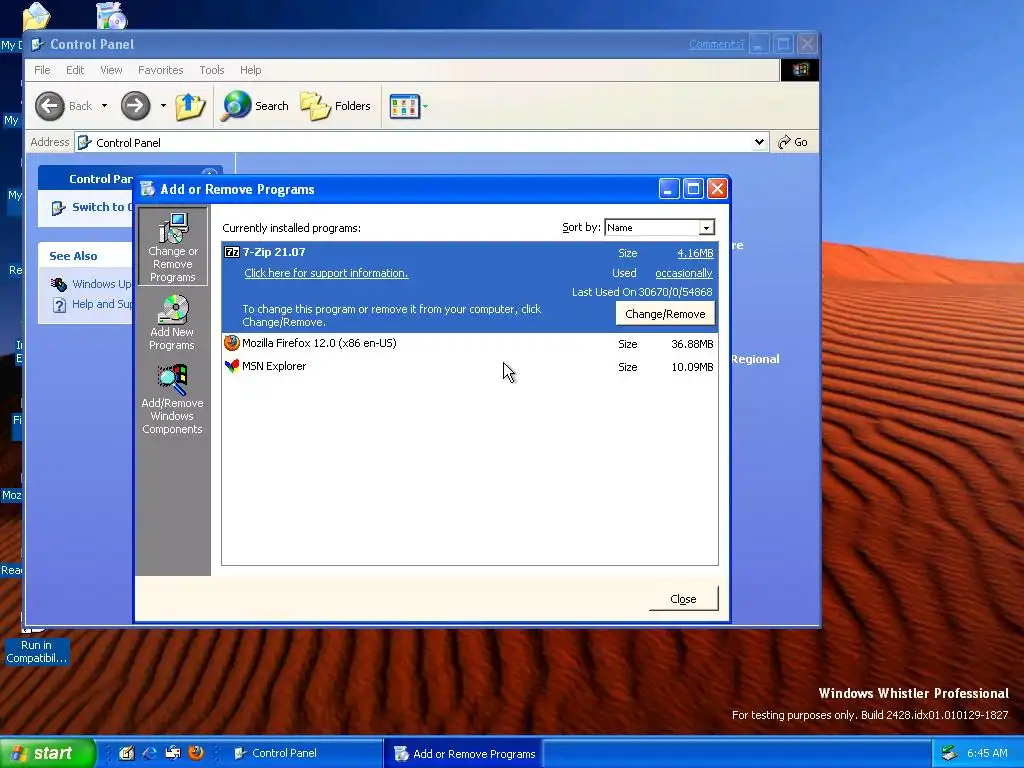The image size is (1024, 768).
Task: Open the Edit menu
Action: (x=74, y=70)
